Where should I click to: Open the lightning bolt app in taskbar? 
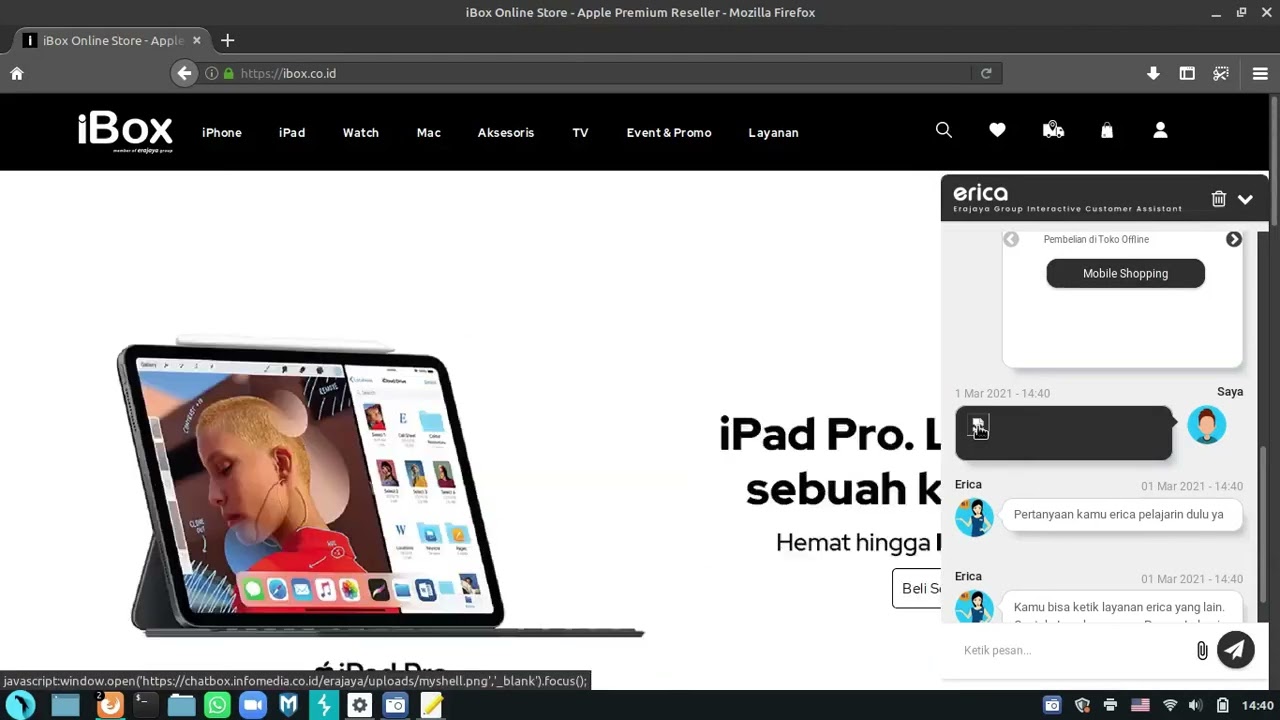324,705
